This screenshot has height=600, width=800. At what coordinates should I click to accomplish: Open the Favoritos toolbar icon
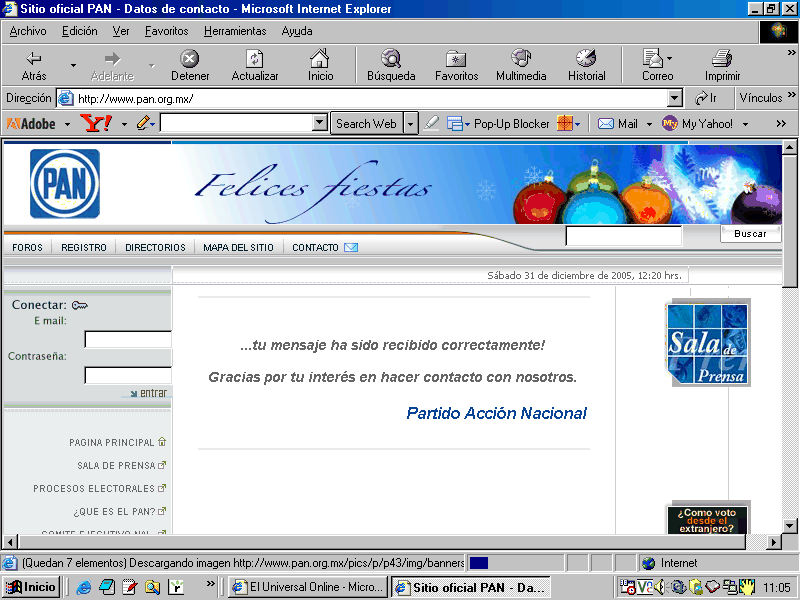point(456,59)
